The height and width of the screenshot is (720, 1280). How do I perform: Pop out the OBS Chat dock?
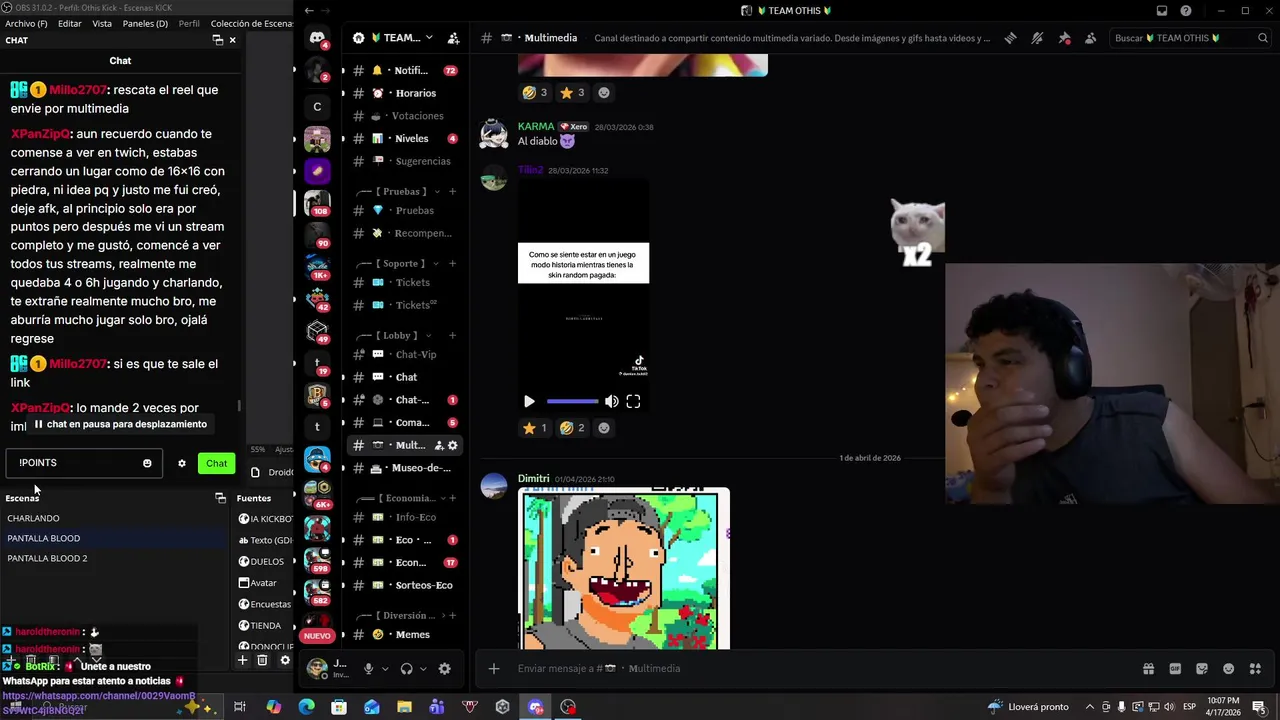coord(217,40)
